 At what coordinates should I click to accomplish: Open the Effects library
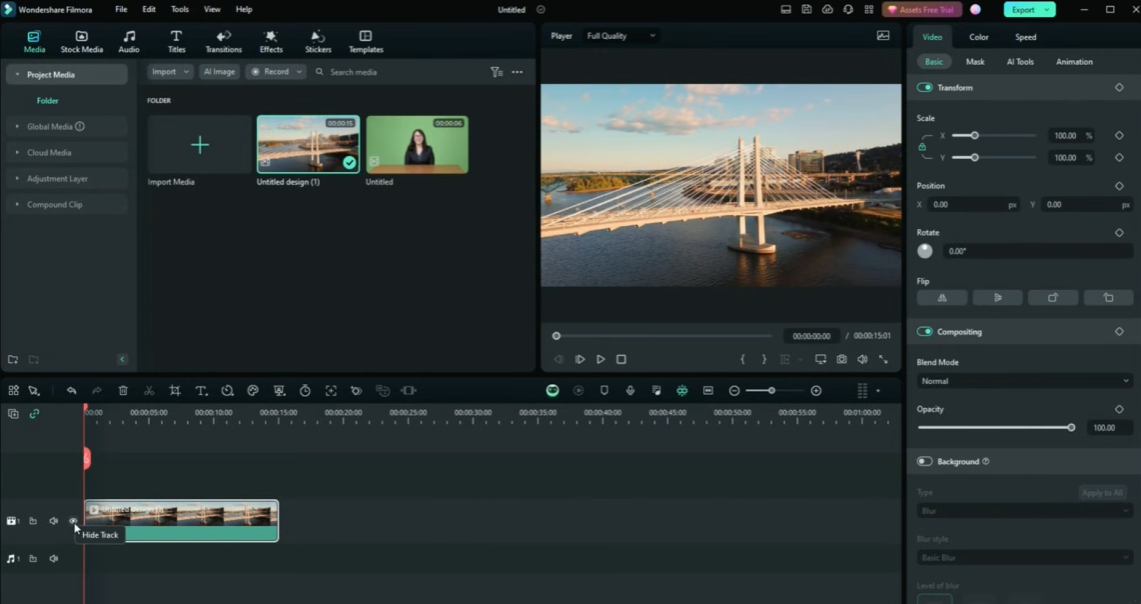tap(271, 41)
